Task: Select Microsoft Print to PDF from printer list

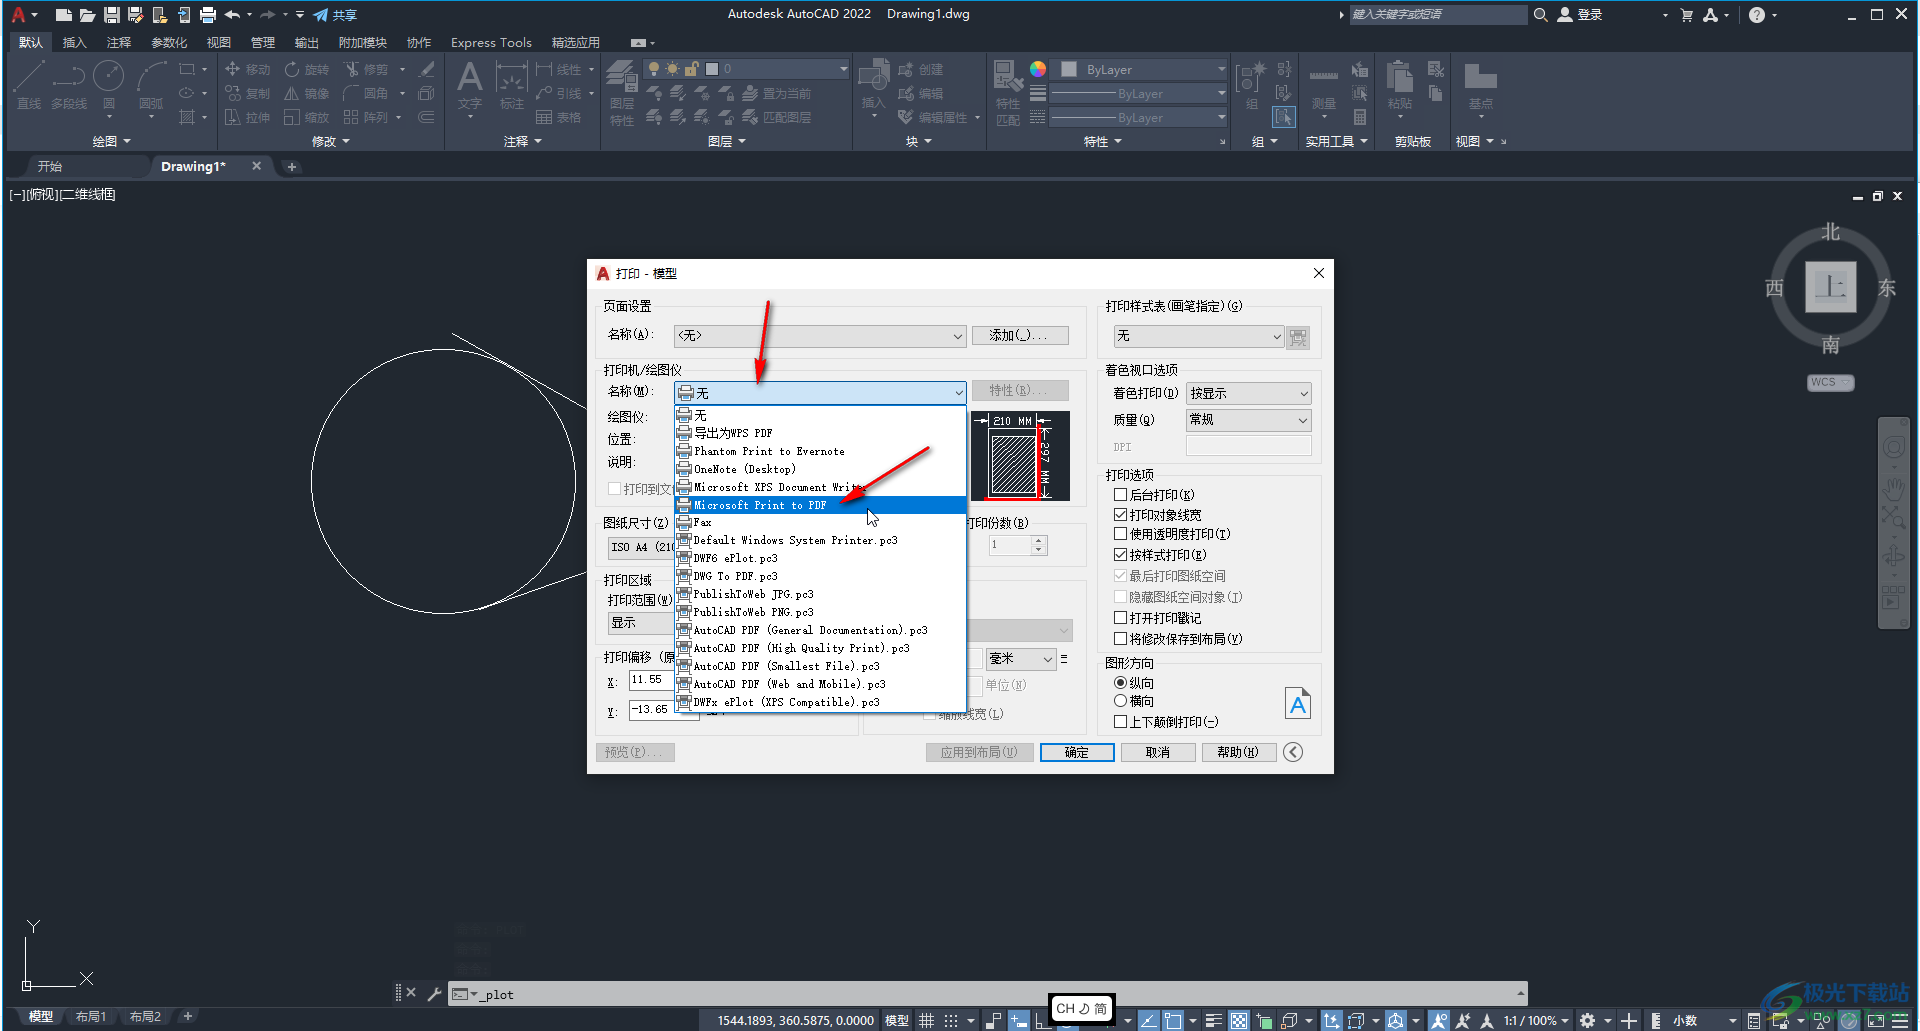Action: [x=820, y=505]
